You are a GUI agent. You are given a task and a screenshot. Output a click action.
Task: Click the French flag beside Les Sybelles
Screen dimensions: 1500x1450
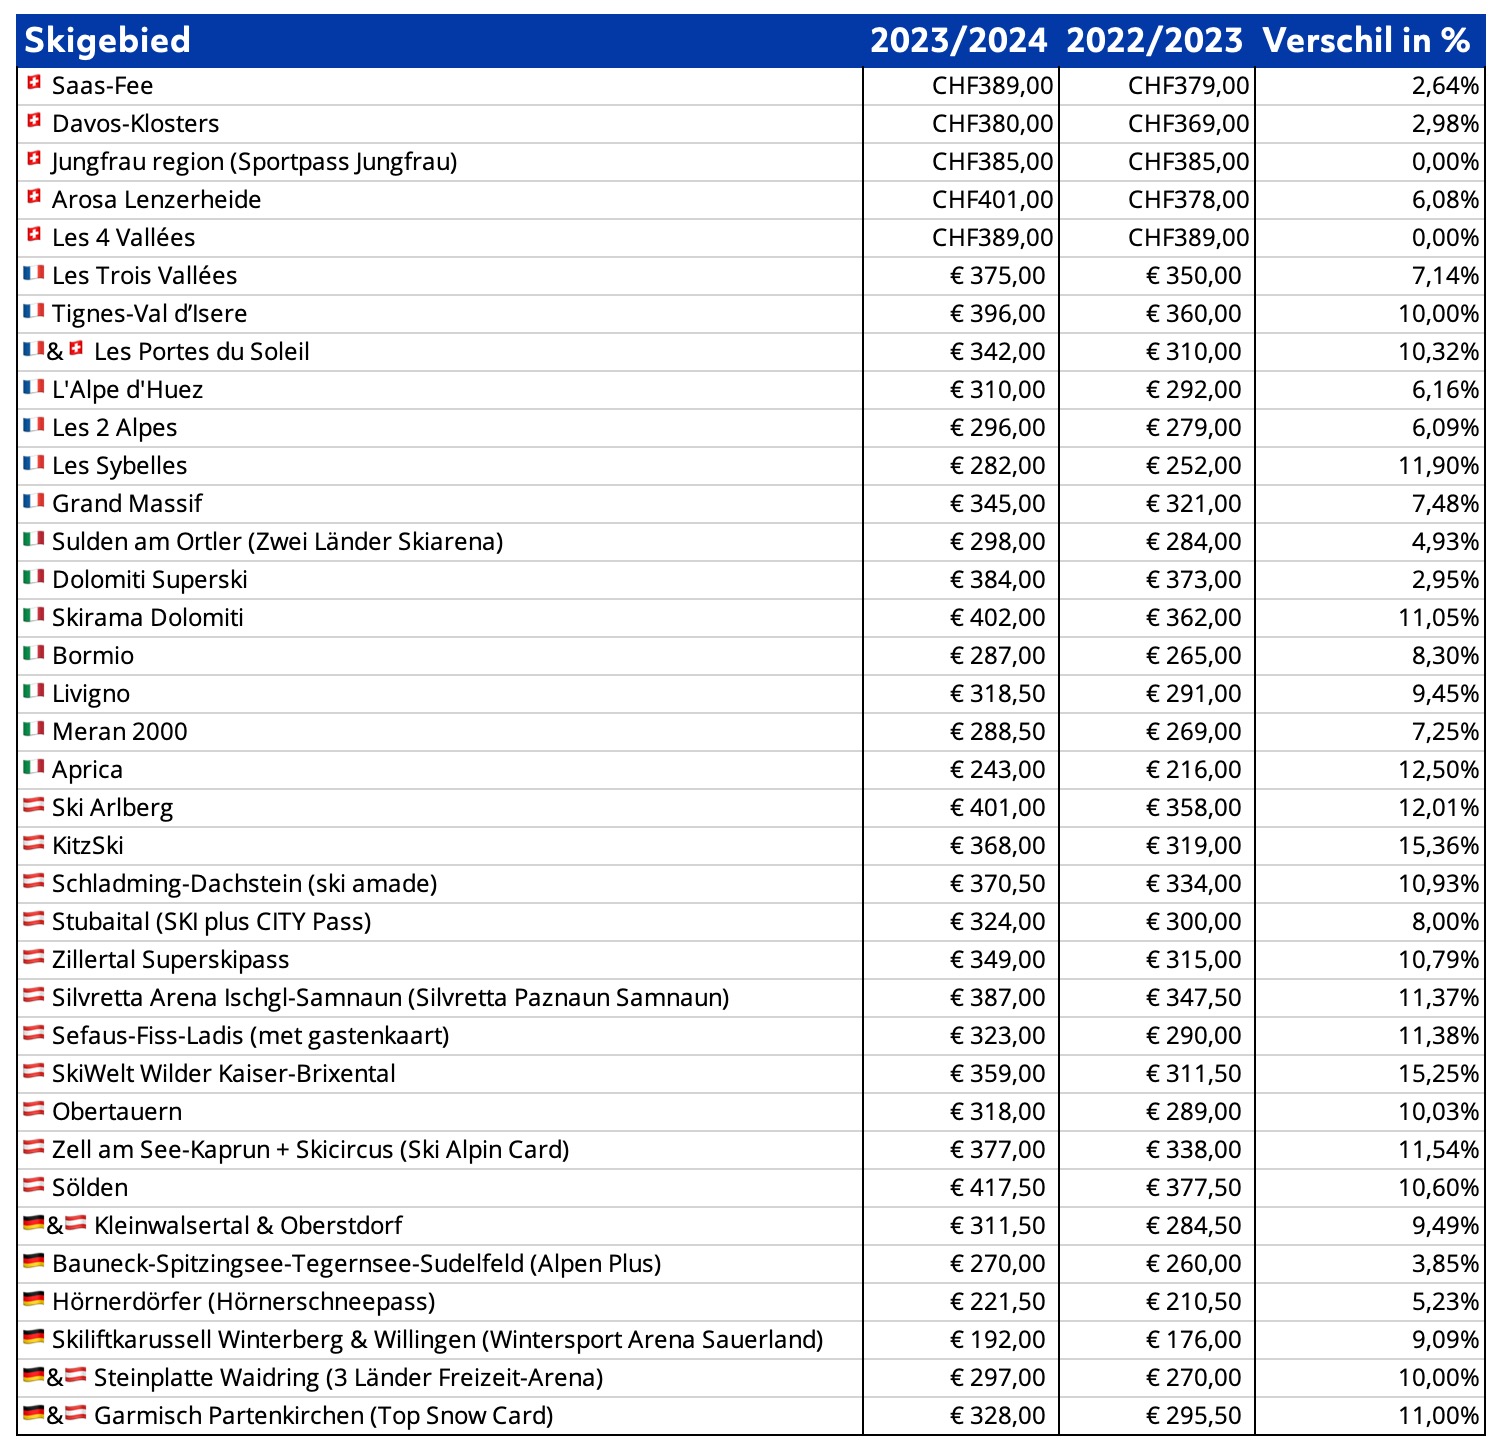(x=34, y=462)
